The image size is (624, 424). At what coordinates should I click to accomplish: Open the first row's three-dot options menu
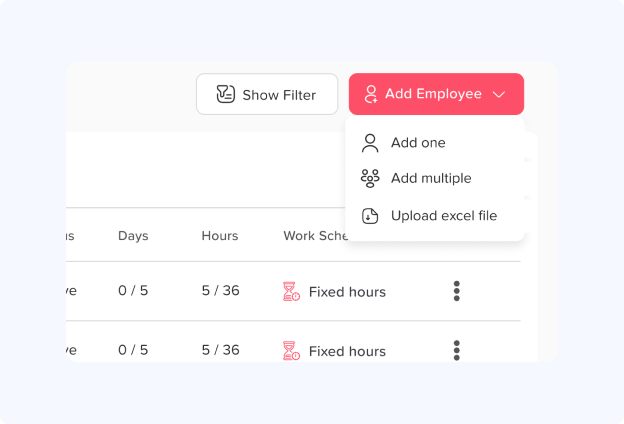457,291
